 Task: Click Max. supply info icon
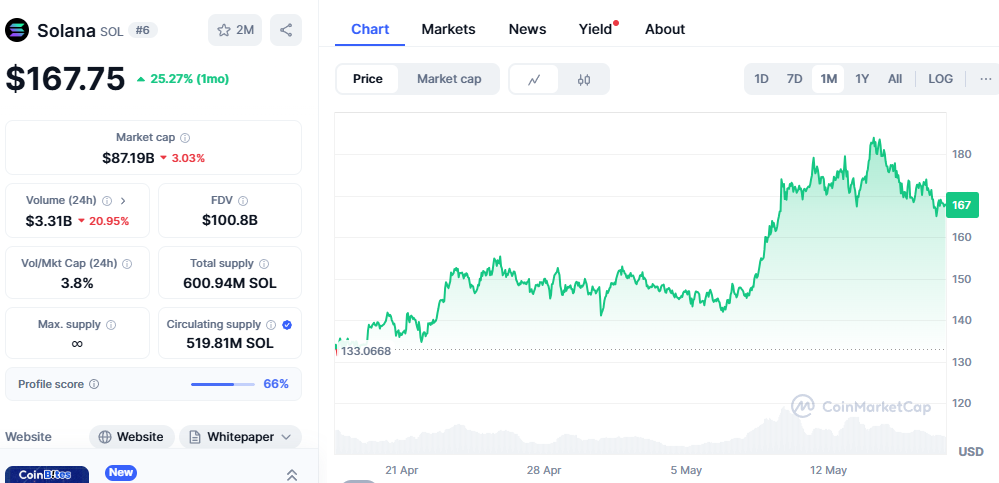pos(111,325)
